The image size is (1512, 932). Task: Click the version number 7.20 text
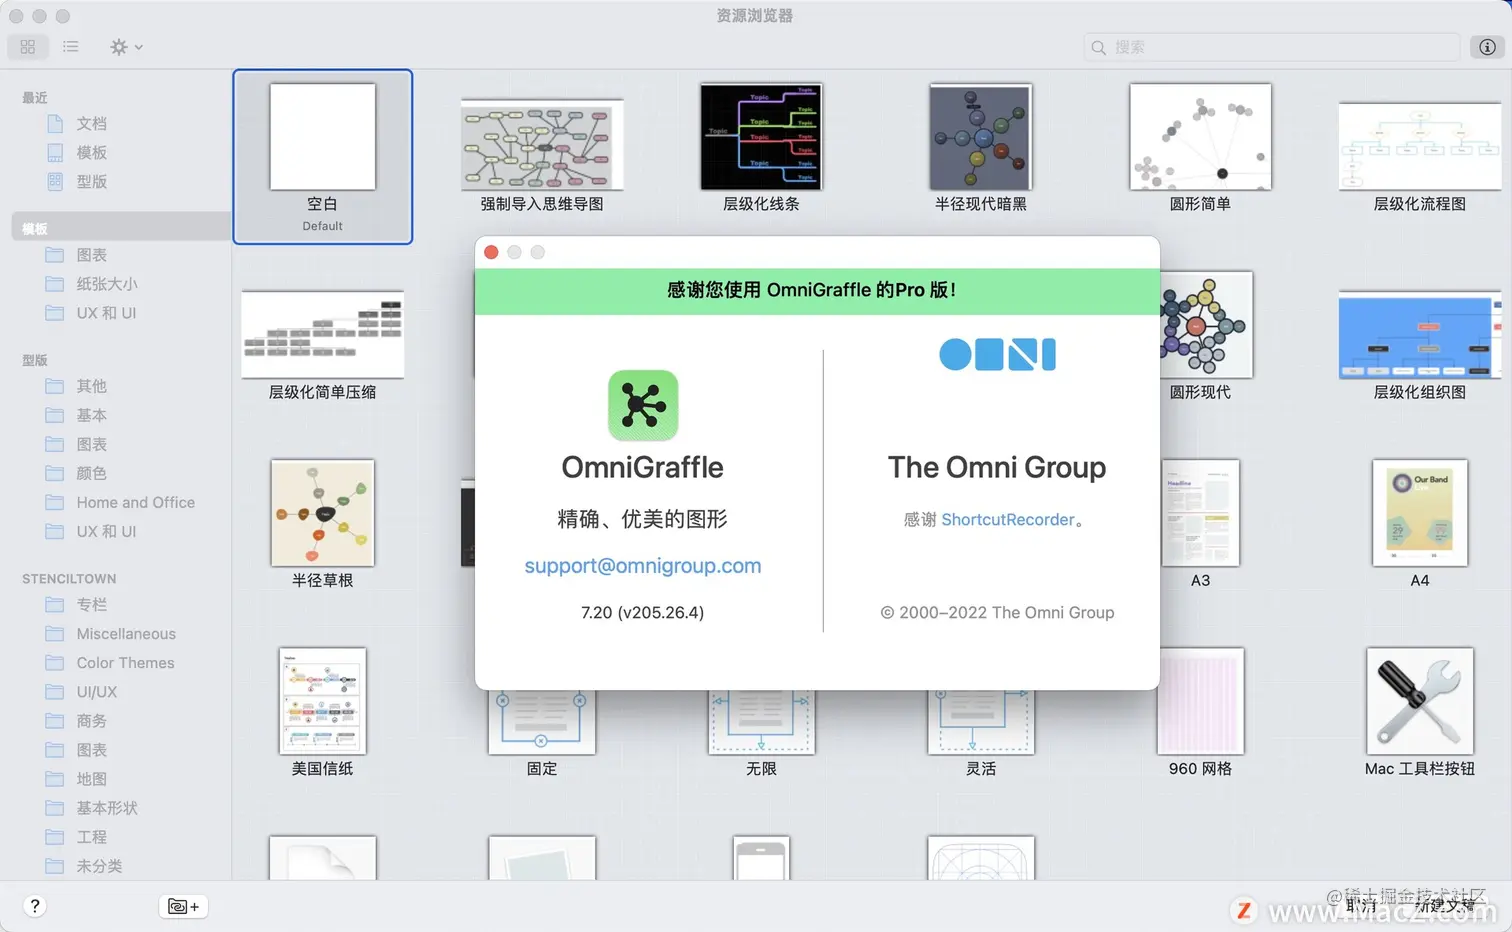coord(642,612)
